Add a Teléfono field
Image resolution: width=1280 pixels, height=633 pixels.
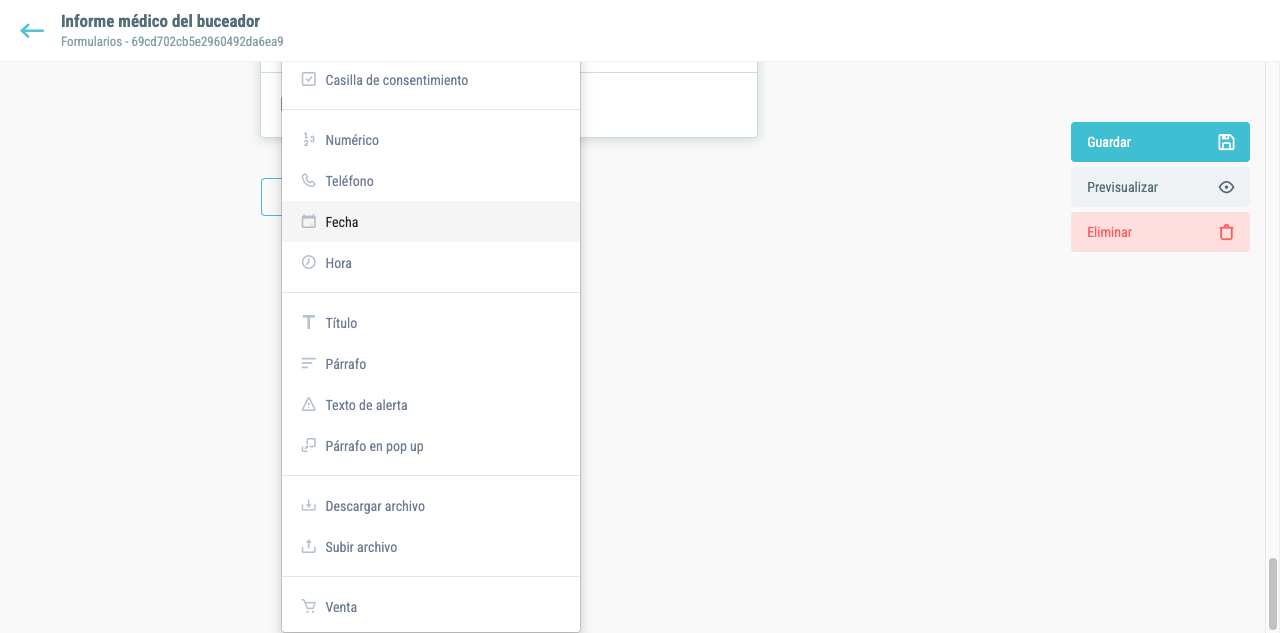431,181
